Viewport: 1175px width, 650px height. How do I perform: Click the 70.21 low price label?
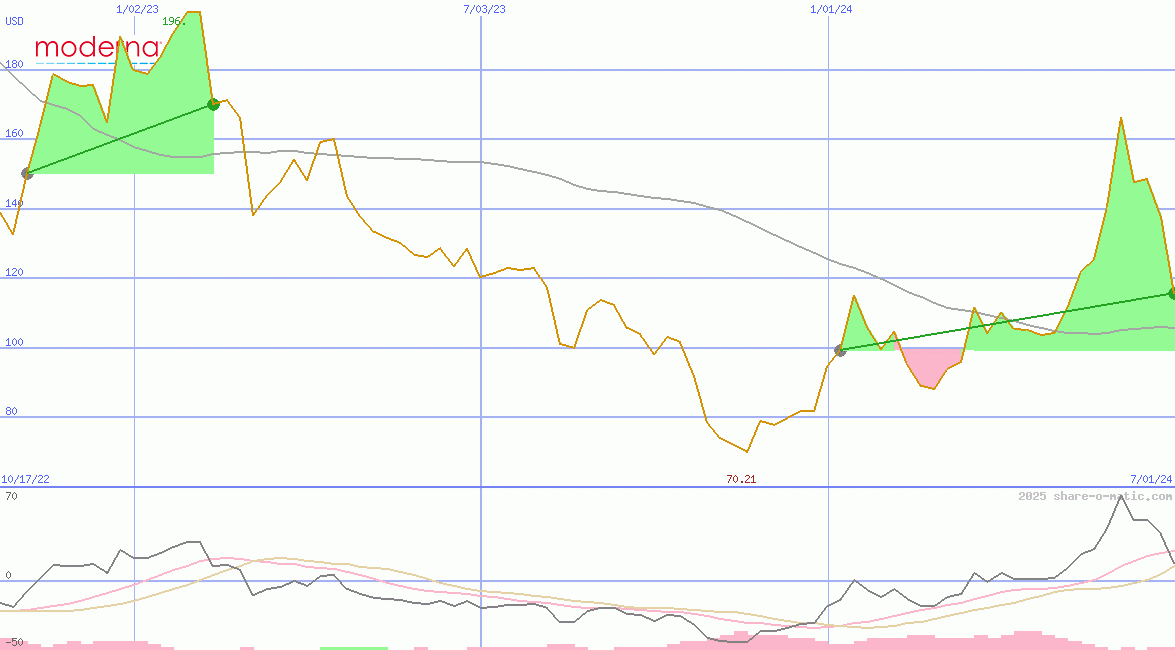741,479
